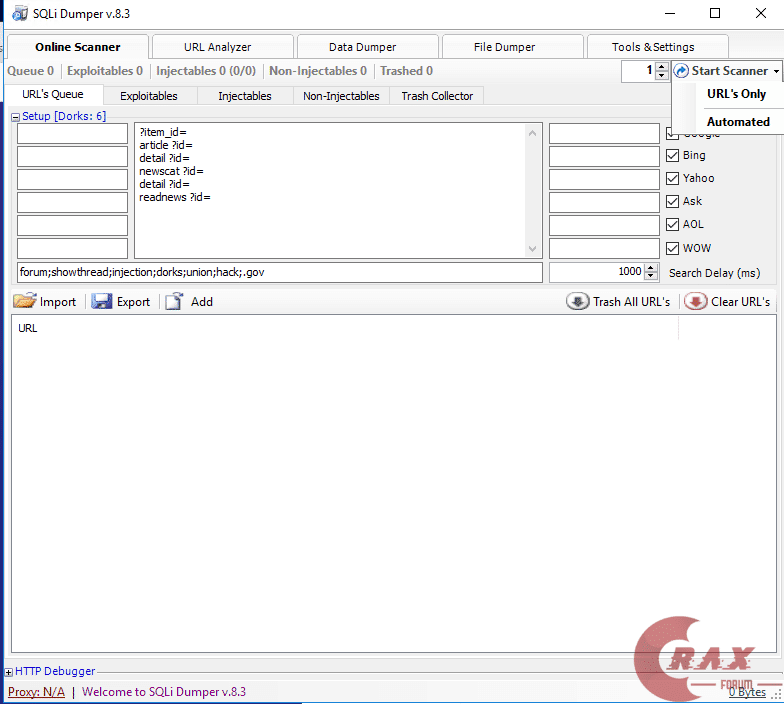Click into the Search Delay 1000 field
Viewport: 784px width, 704px height.
pos(596,272)
